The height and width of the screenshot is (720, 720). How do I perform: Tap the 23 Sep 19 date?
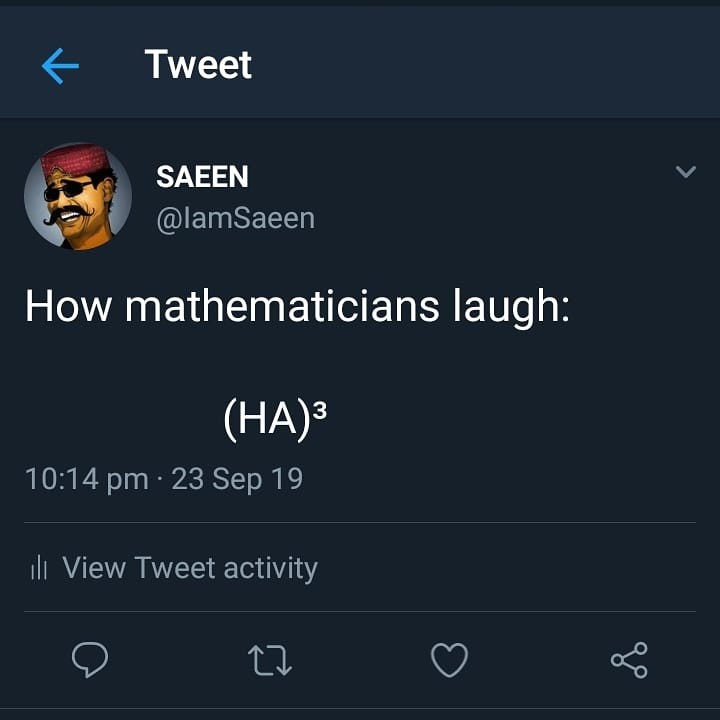237,479
